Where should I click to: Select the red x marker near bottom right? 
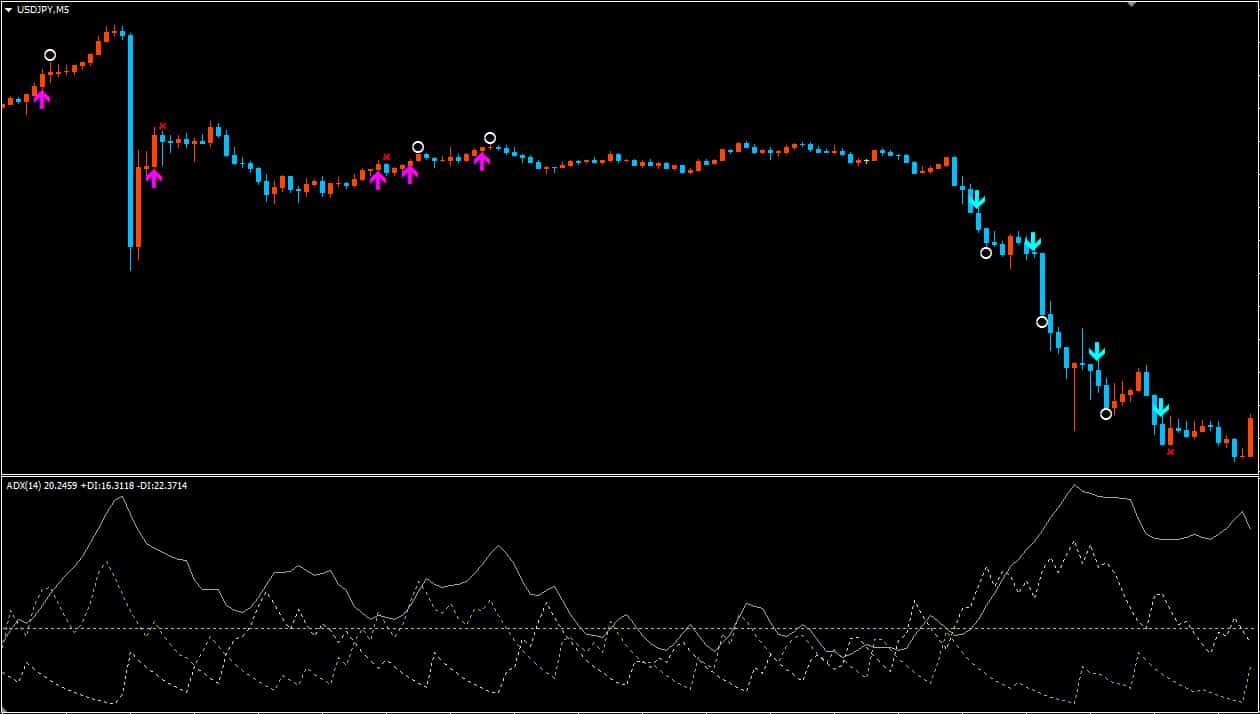(x=1171, y=452)
